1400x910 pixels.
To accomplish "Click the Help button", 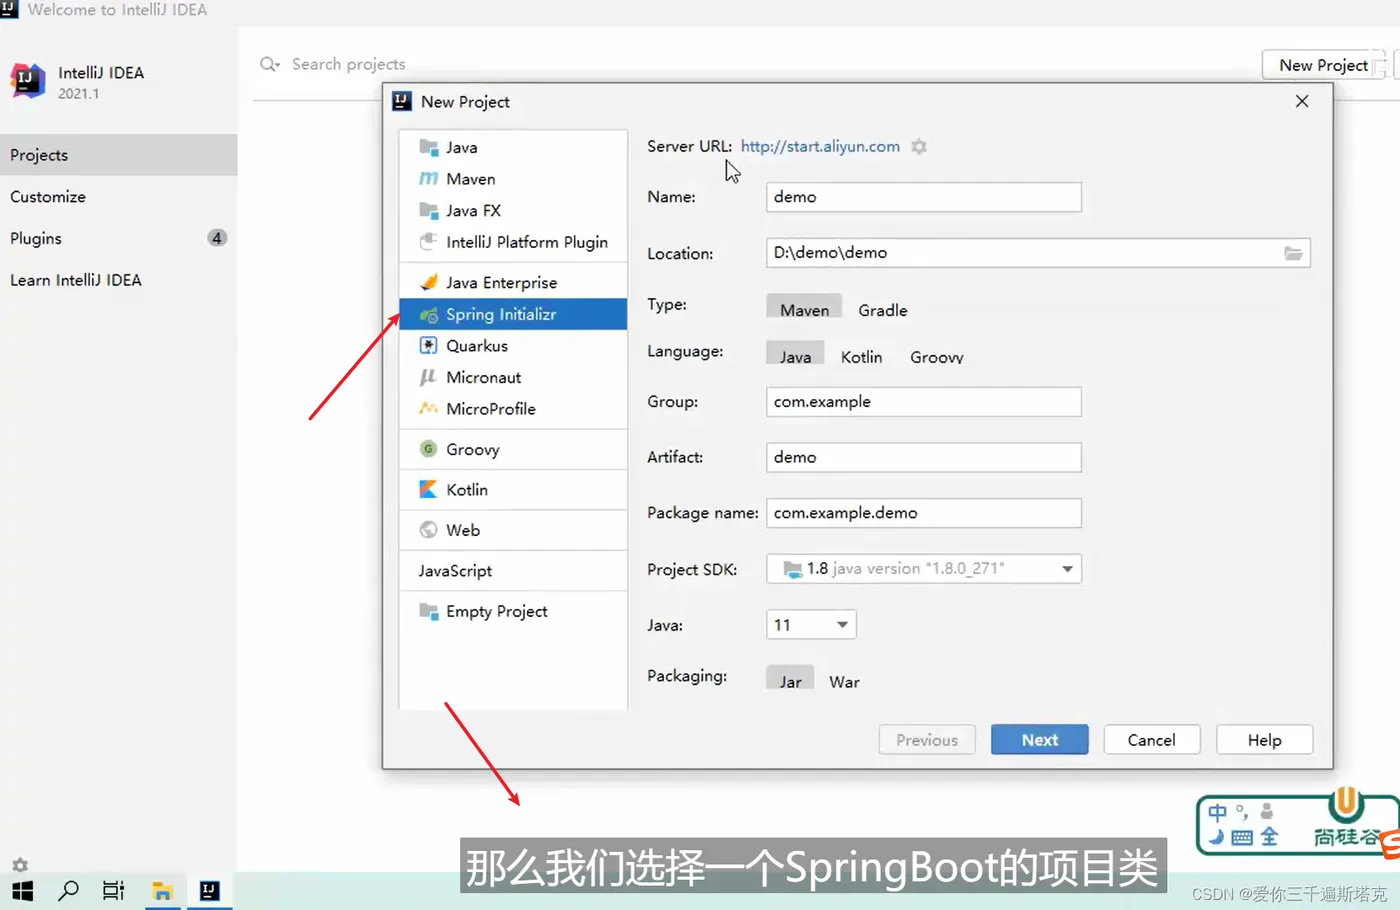I will (1264, 740).
